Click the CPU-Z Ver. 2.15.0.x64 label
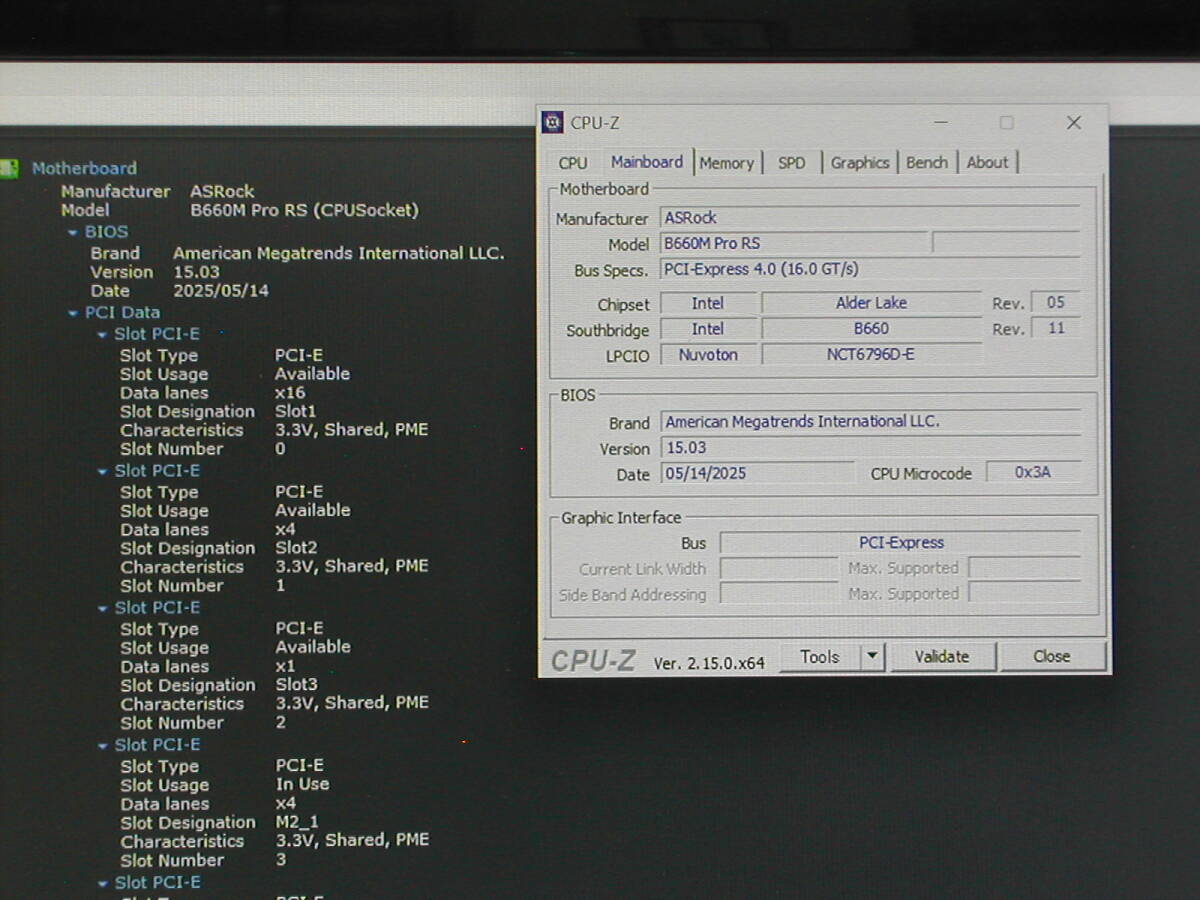 pos(709,663)
